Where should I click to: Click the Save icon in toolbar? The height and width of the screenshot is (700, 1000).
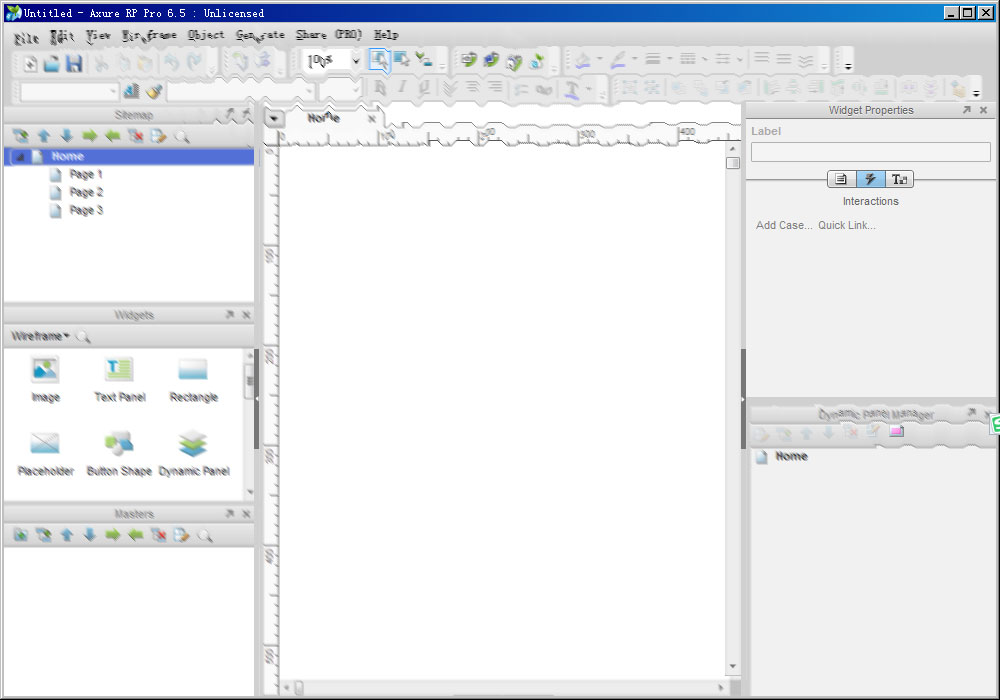74,63
